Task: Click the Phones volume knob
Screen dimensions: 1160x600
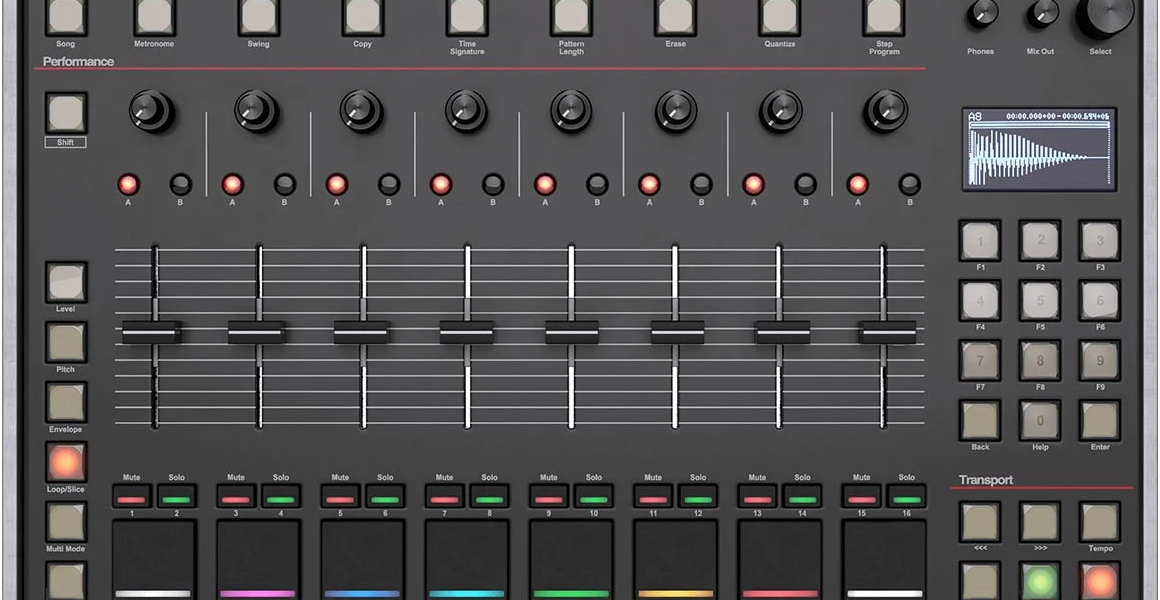Action: coord(981,14)
